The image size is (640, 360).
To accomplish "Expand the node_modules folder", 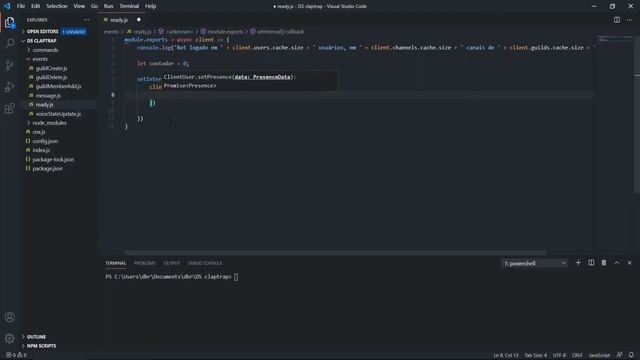I will point(49,123).
